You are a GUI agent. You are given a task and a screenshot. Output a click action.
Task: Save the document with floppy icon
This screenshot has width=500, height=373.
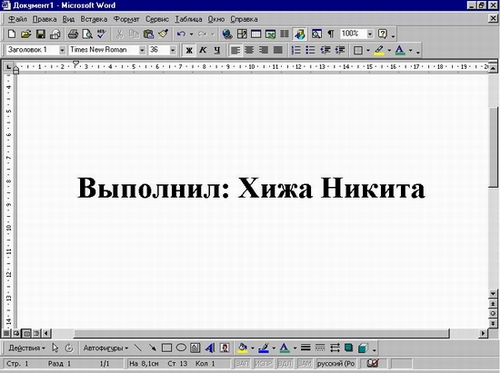40,34
